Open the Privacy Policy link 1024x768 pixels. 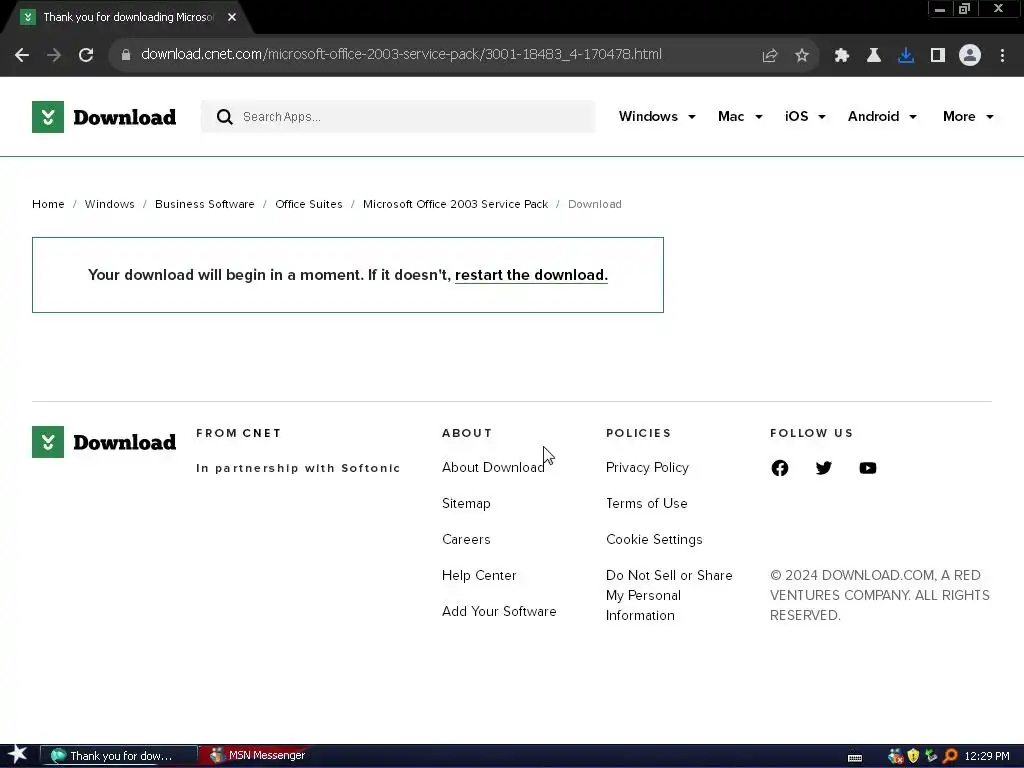pyautogui.click(x=647, y=468)
